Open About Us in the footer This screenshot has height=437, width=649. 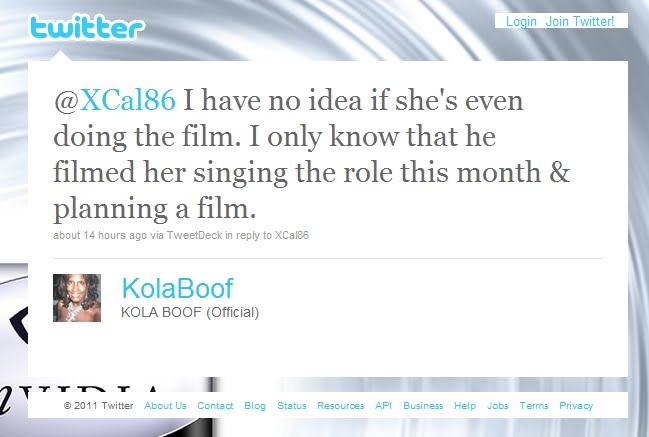click(x=165, y=406)
